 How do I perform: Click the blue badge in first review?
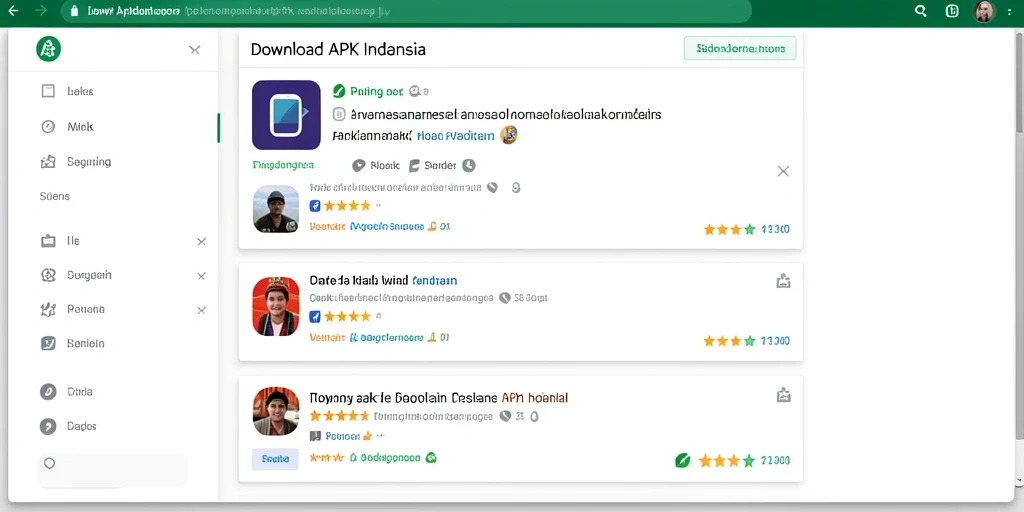pyautogui.click(x=315, y=206)
